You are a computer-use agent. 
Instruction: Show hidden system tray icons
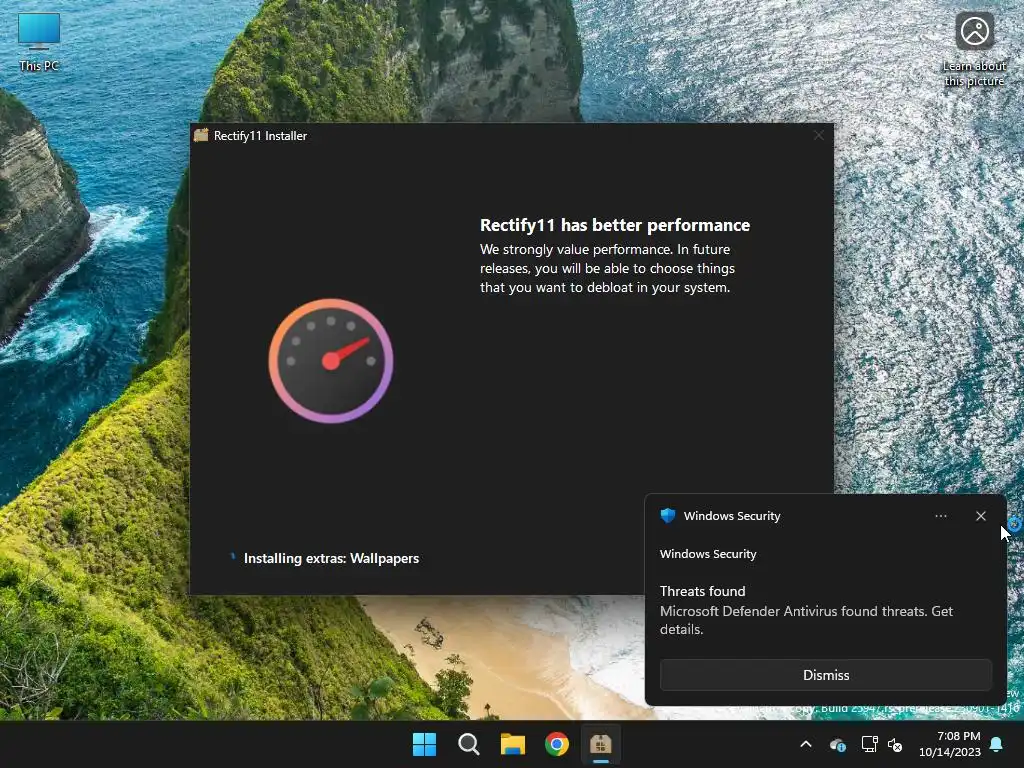tap(806, 744)
